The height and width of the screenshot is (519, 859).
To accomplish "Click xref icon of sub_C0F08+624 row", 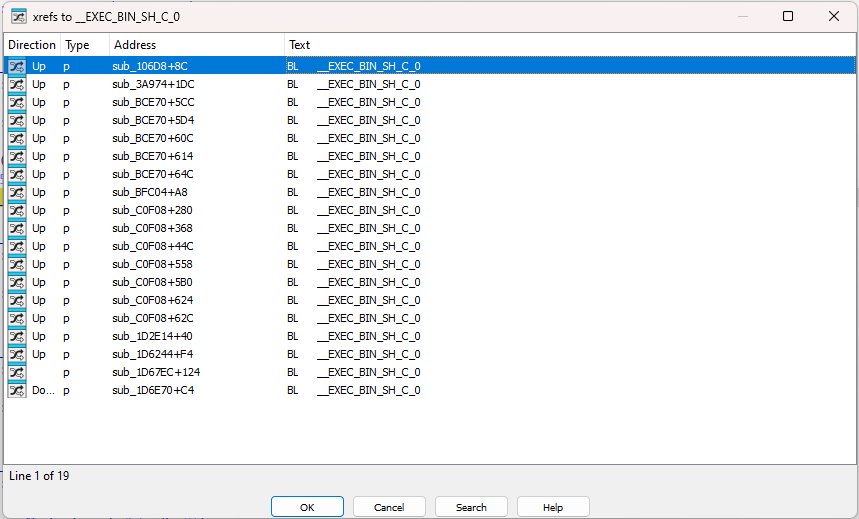I will [x=17, y=300].
